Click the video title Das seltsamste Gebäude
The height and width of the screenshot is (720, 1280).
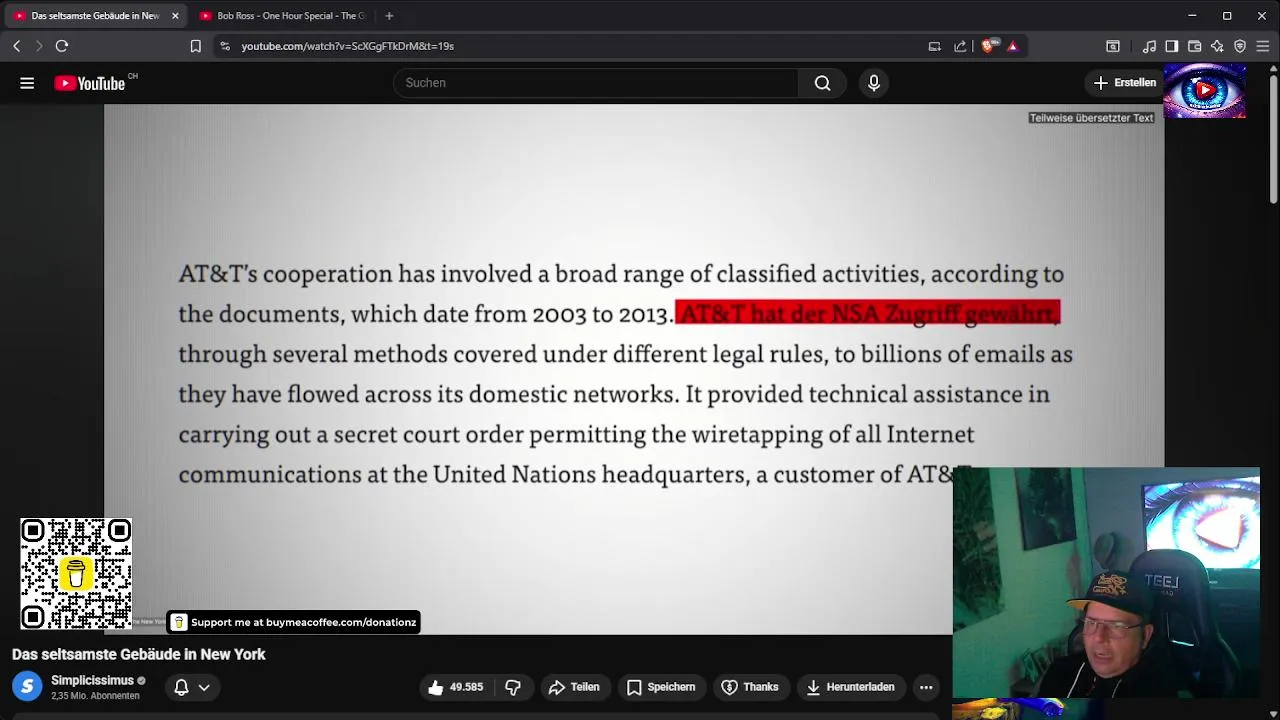click(139, 654)
